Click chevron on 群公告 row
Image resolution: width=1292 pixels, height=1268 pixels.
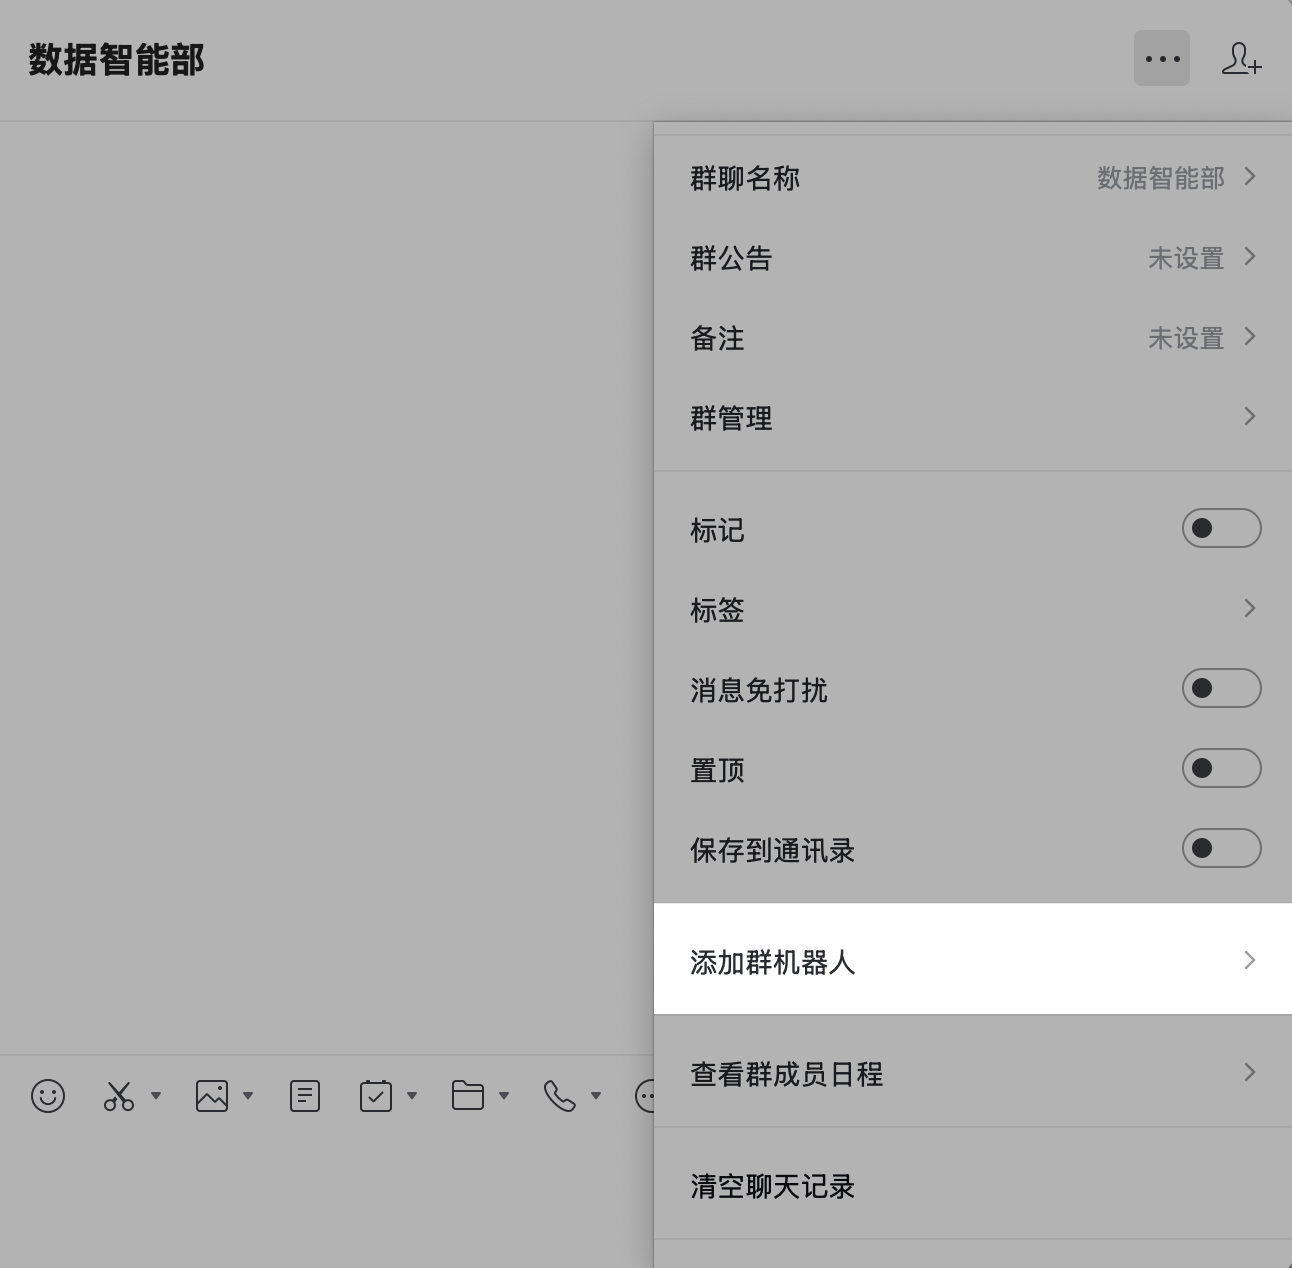[x=1249, y=257]
